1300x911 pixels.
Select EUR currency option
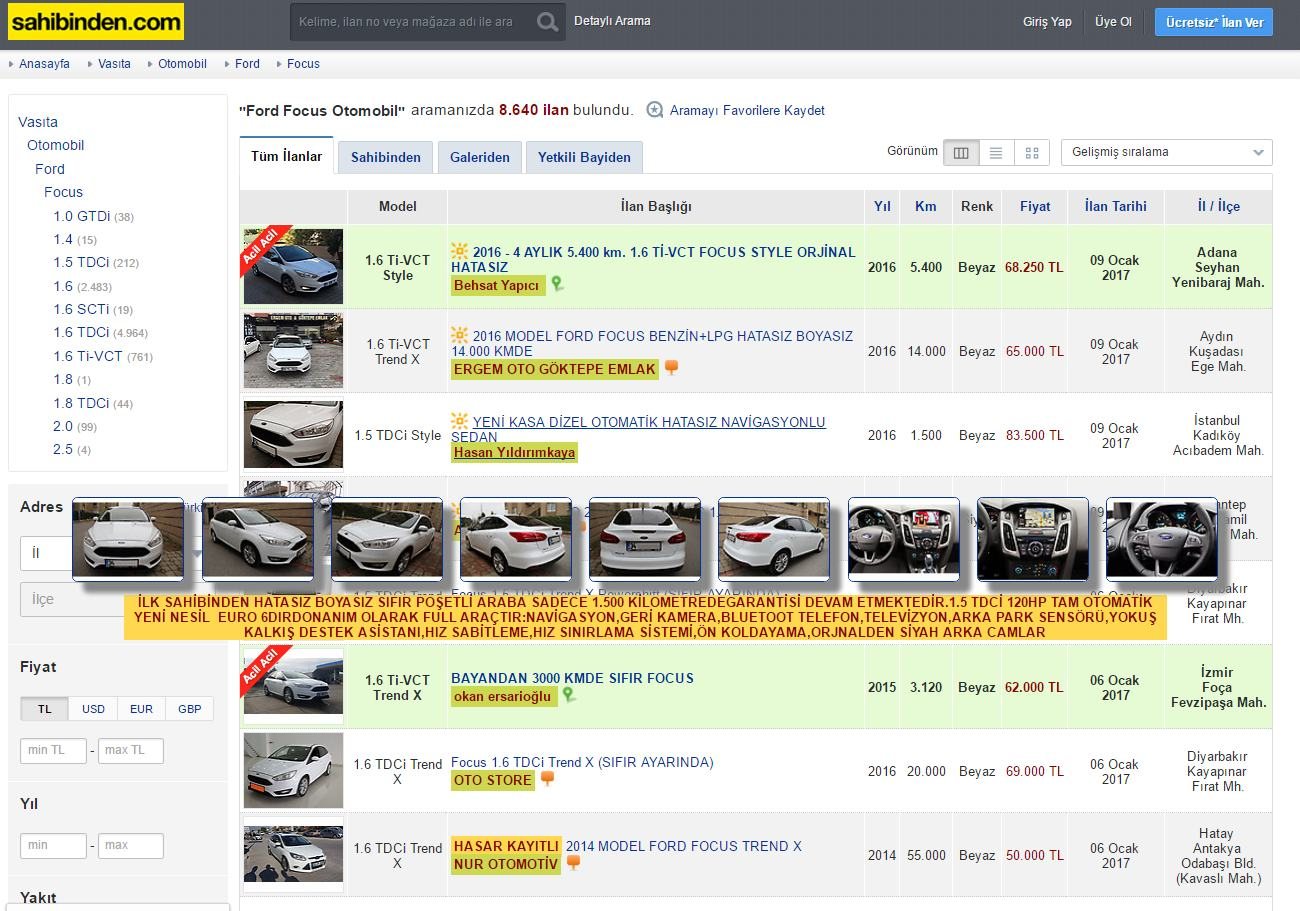(x=141, y=709)
